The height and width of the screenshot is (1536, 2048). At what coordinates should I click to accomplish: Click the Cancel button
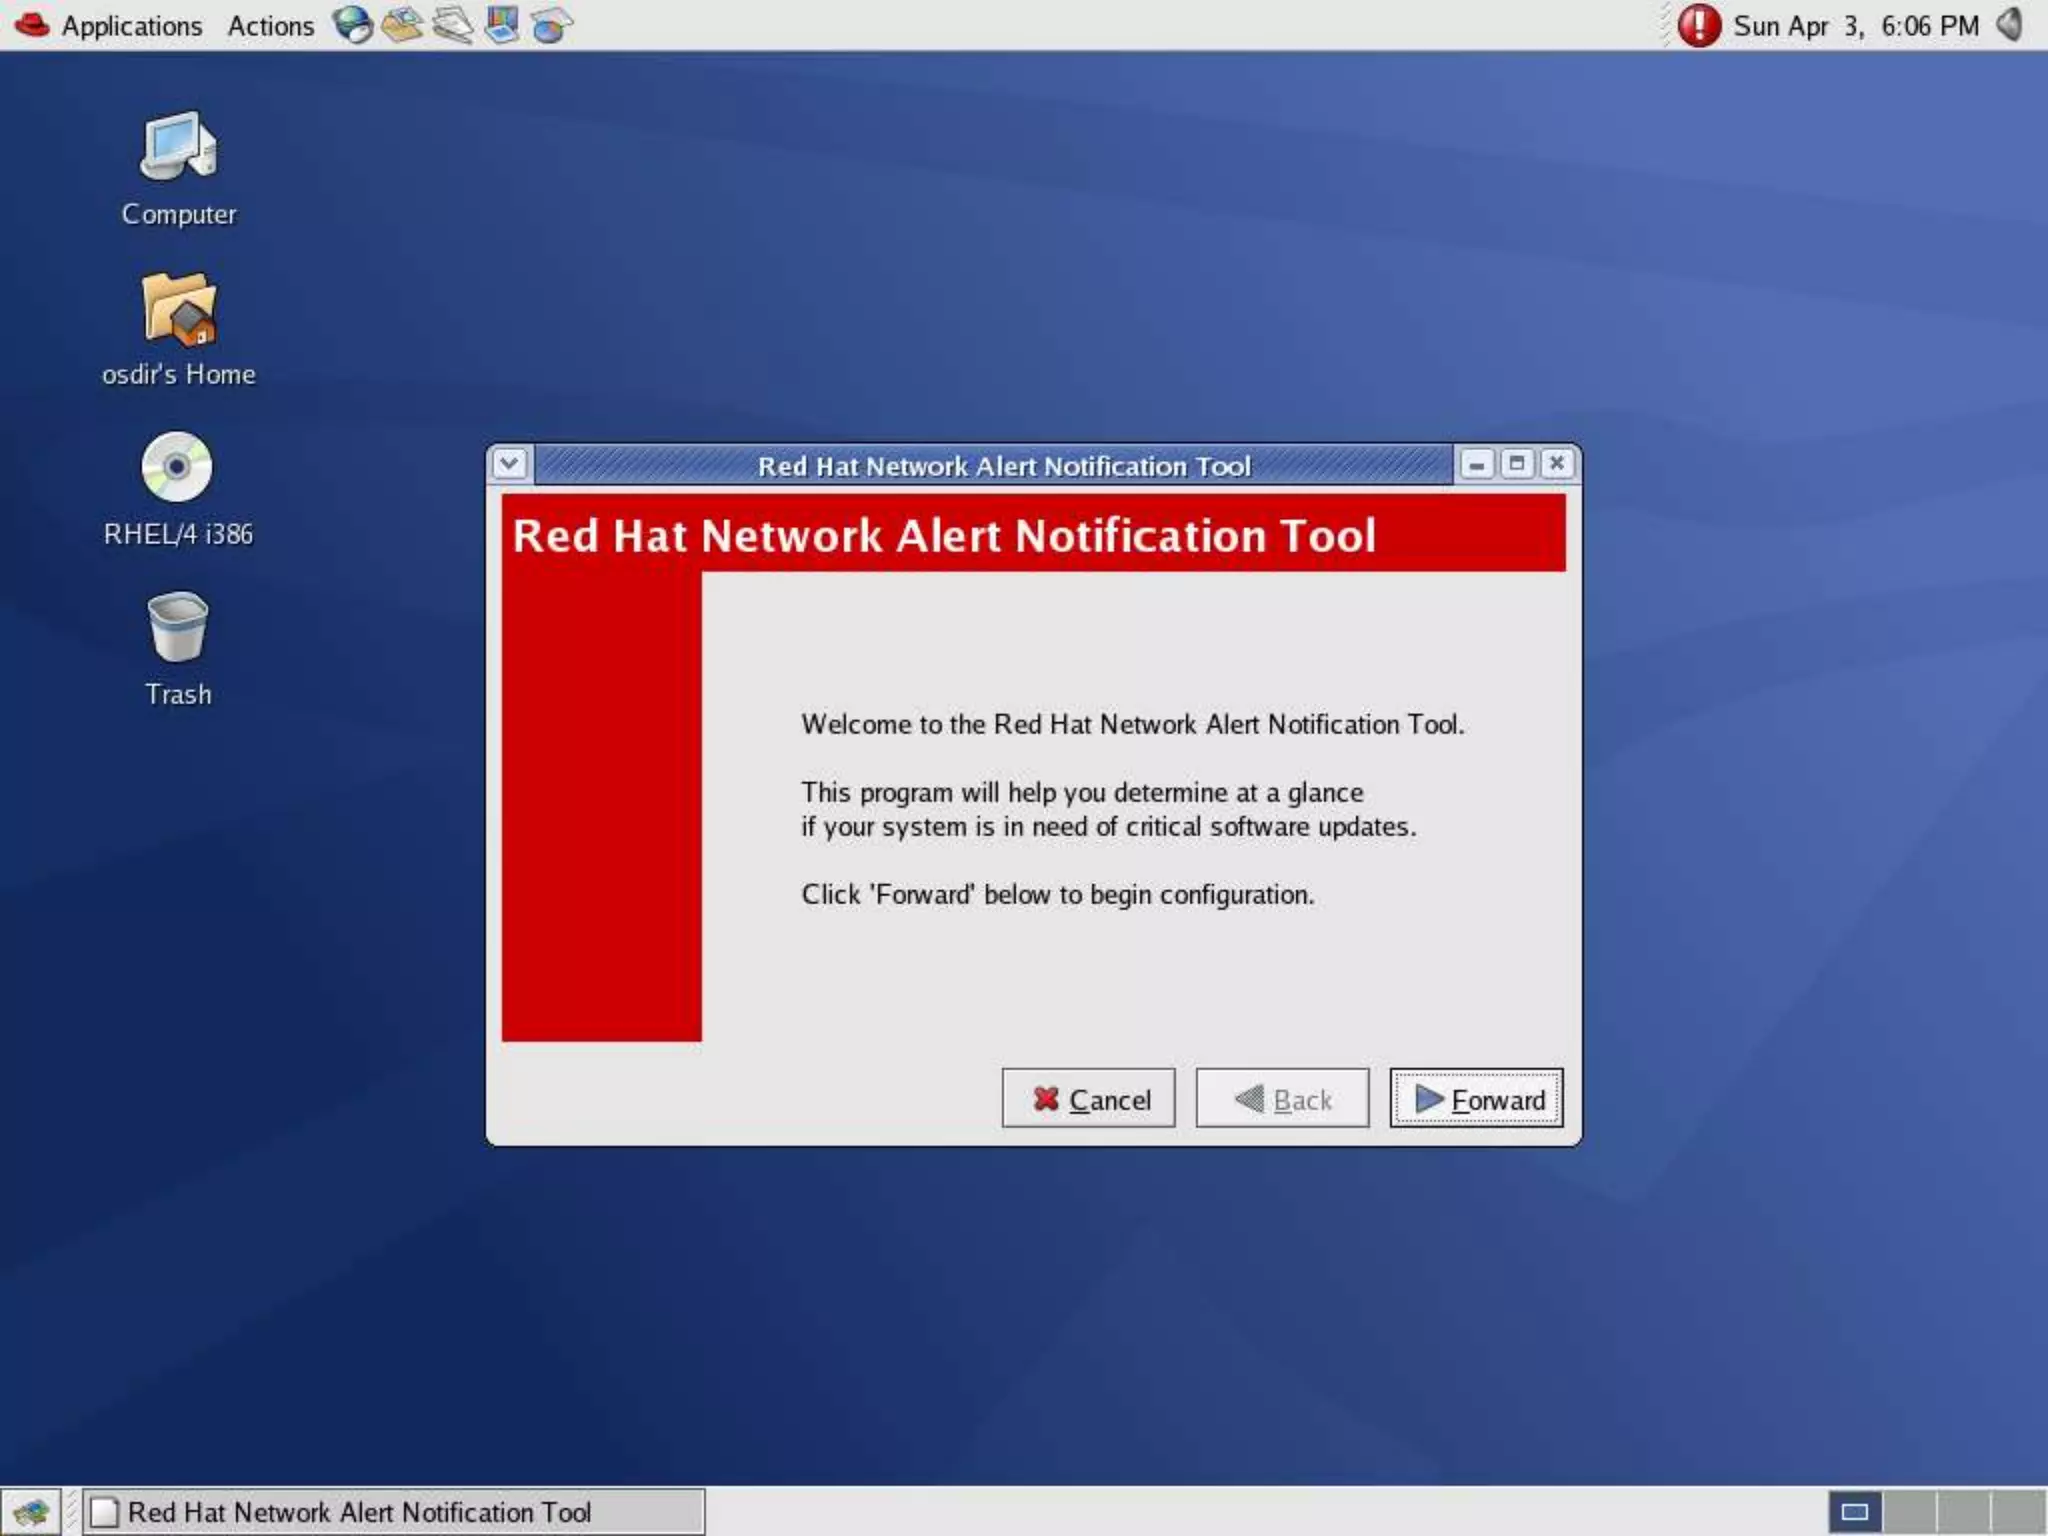(x=1088, y=1099)
